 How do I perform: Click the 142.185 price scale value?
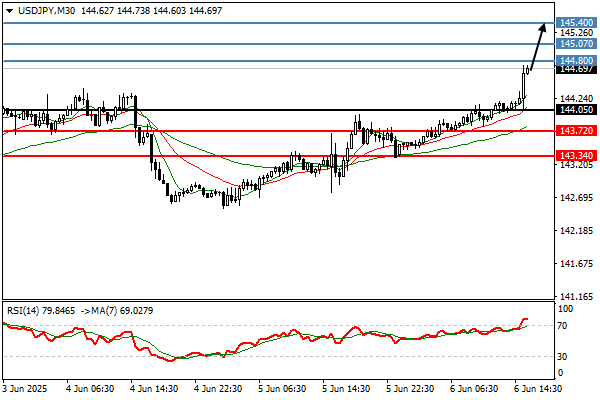[x=576, y=231]
